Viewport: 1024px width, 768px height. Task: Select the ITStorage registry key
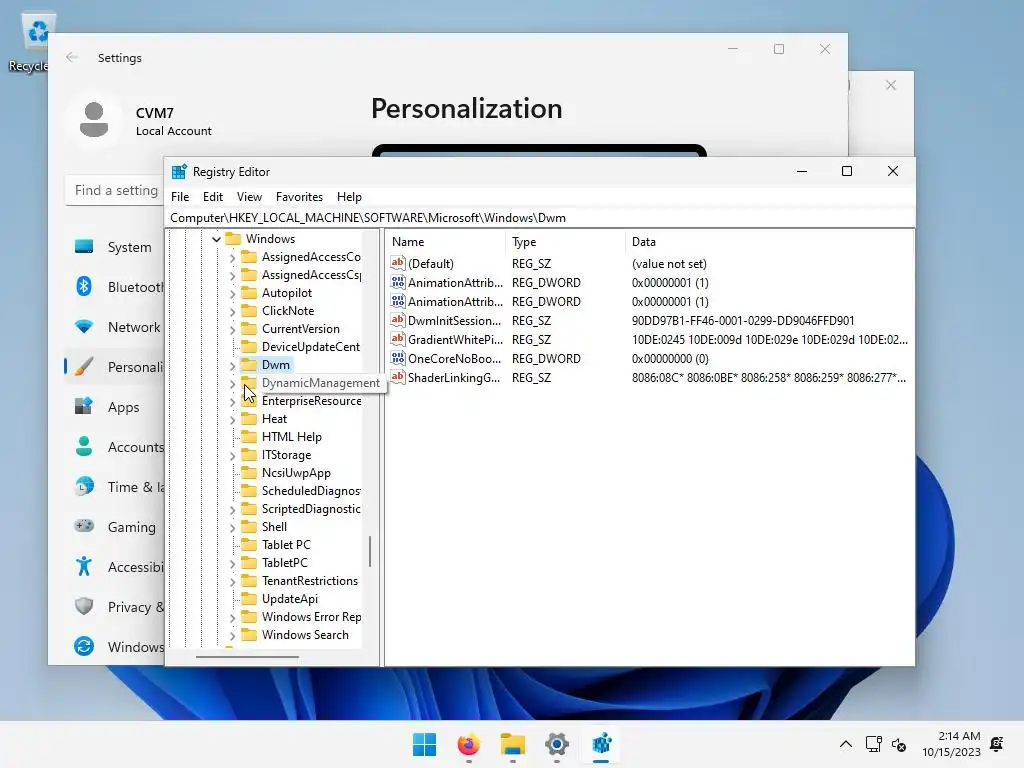point(286,455)
